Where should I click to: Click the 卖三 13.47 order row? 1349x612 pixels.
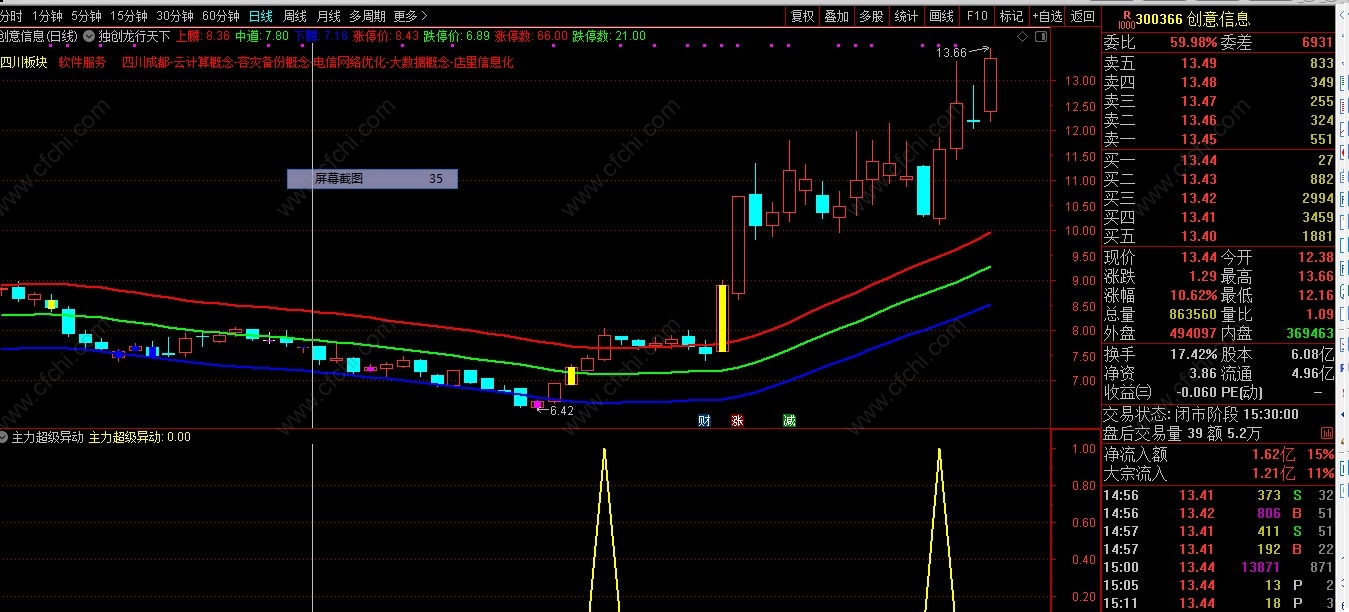click(x=1218, y=102)
